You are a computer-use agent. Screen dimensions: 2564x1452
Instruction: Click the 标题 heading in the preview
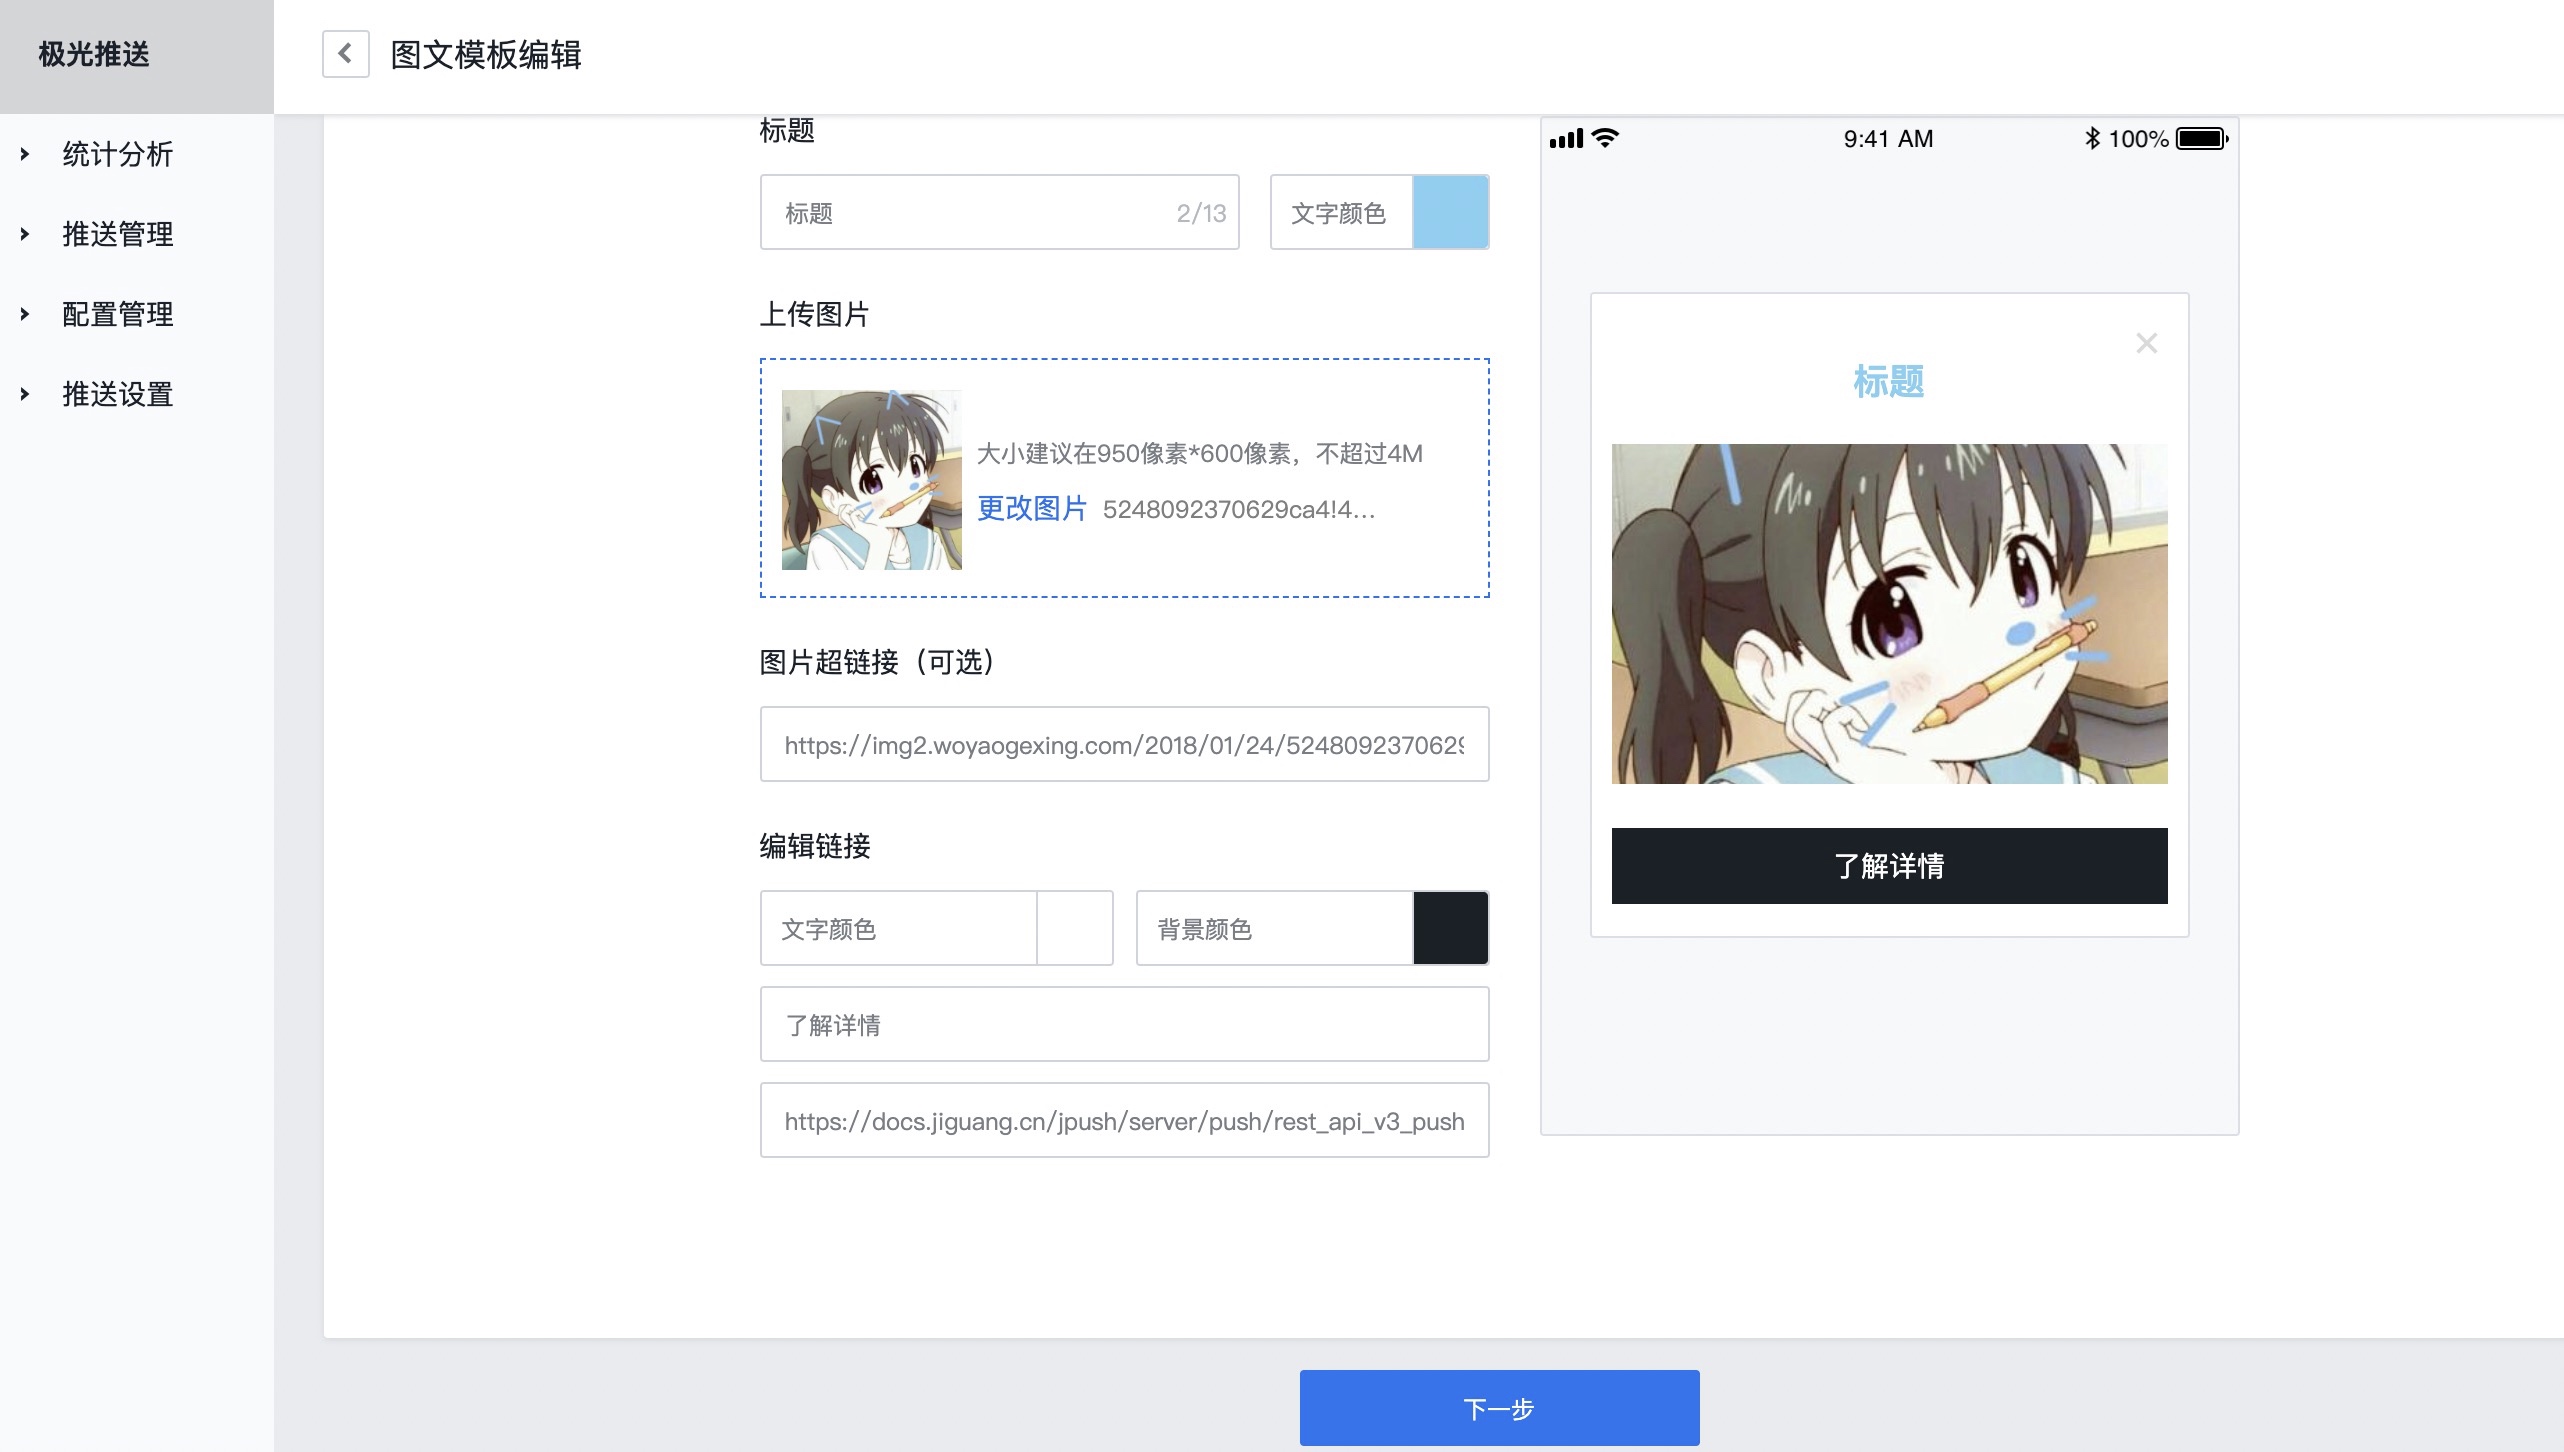1888,382
